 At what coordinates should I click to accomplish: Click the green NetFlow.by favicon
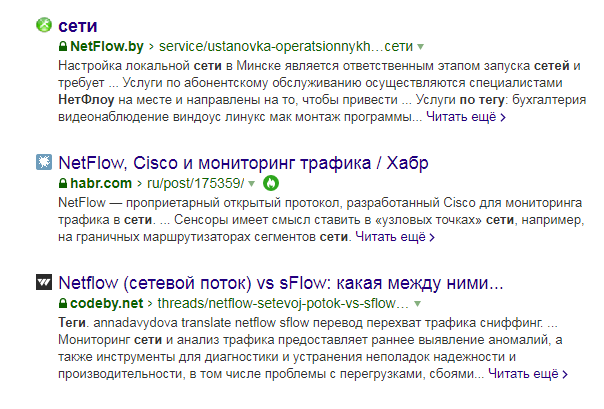coord(44,25)
